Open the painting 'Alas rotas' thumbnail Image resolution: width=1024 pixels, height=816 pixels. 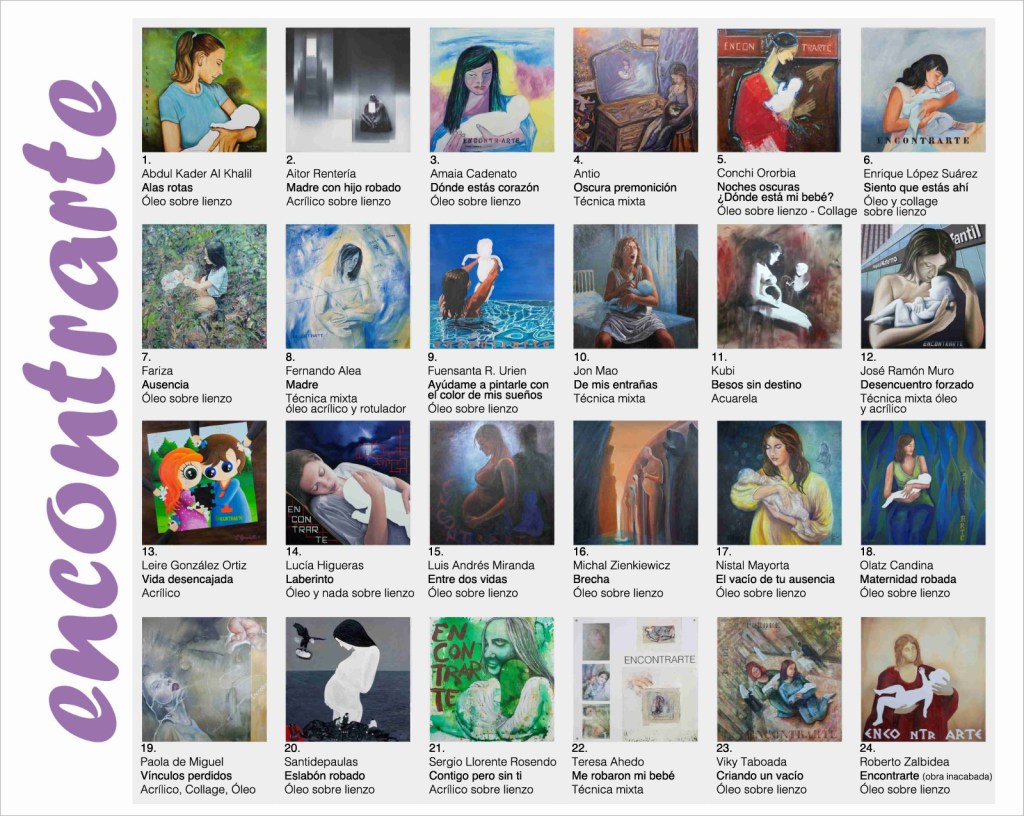click(204, 89)
